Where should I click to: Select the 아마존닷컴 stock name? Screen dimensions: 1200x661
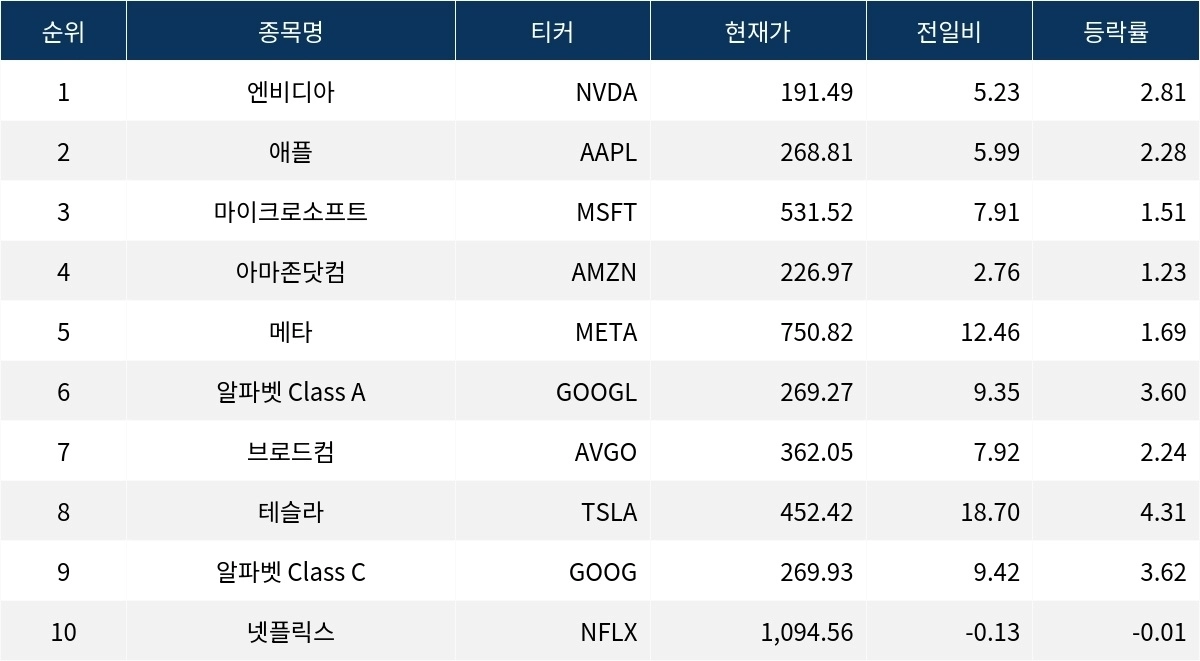(x=290, y=272)
